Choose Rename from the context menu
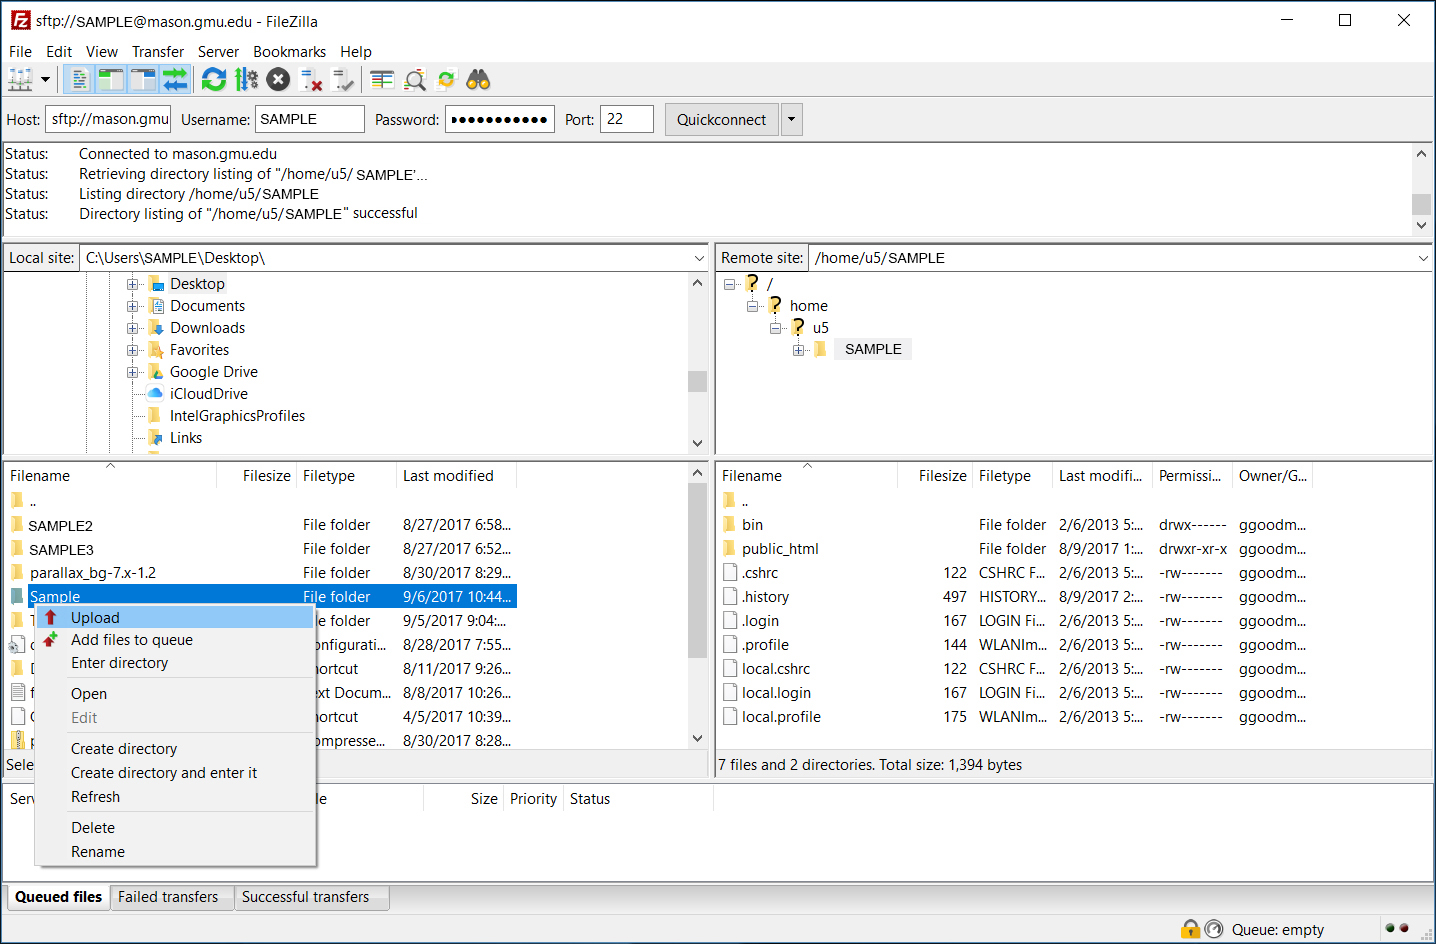Screen dimensions: 1436x944 click(175, 852)
